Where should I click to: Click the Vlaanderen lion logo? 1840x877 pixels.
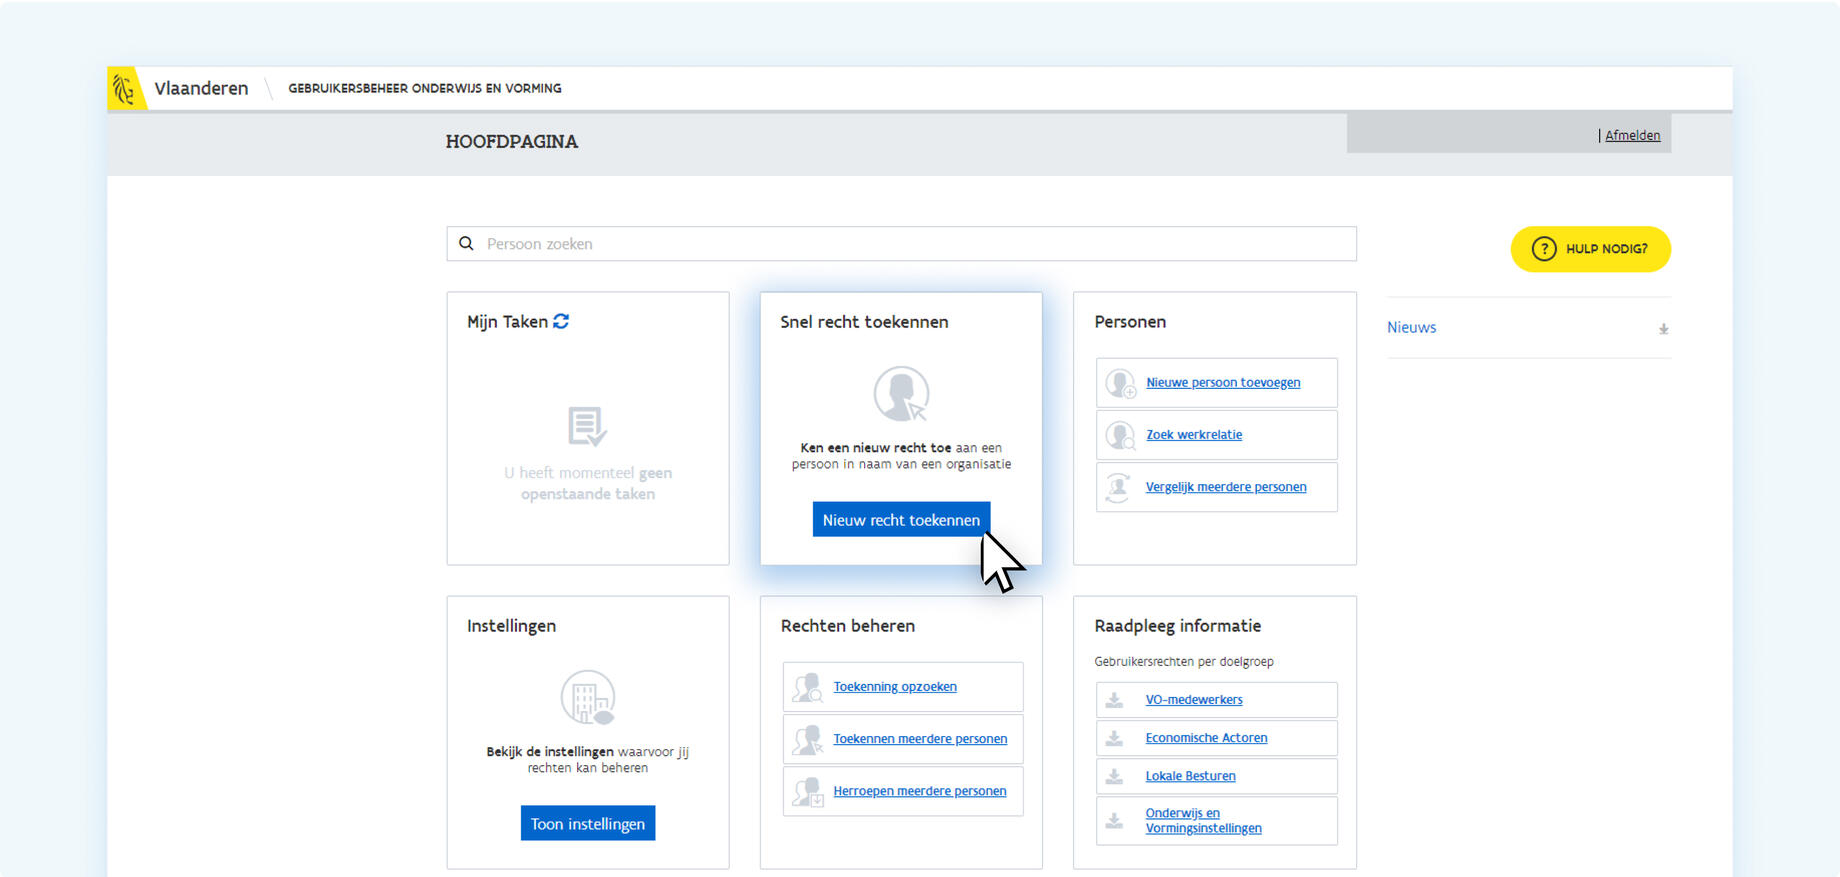(x=125, y=89)
